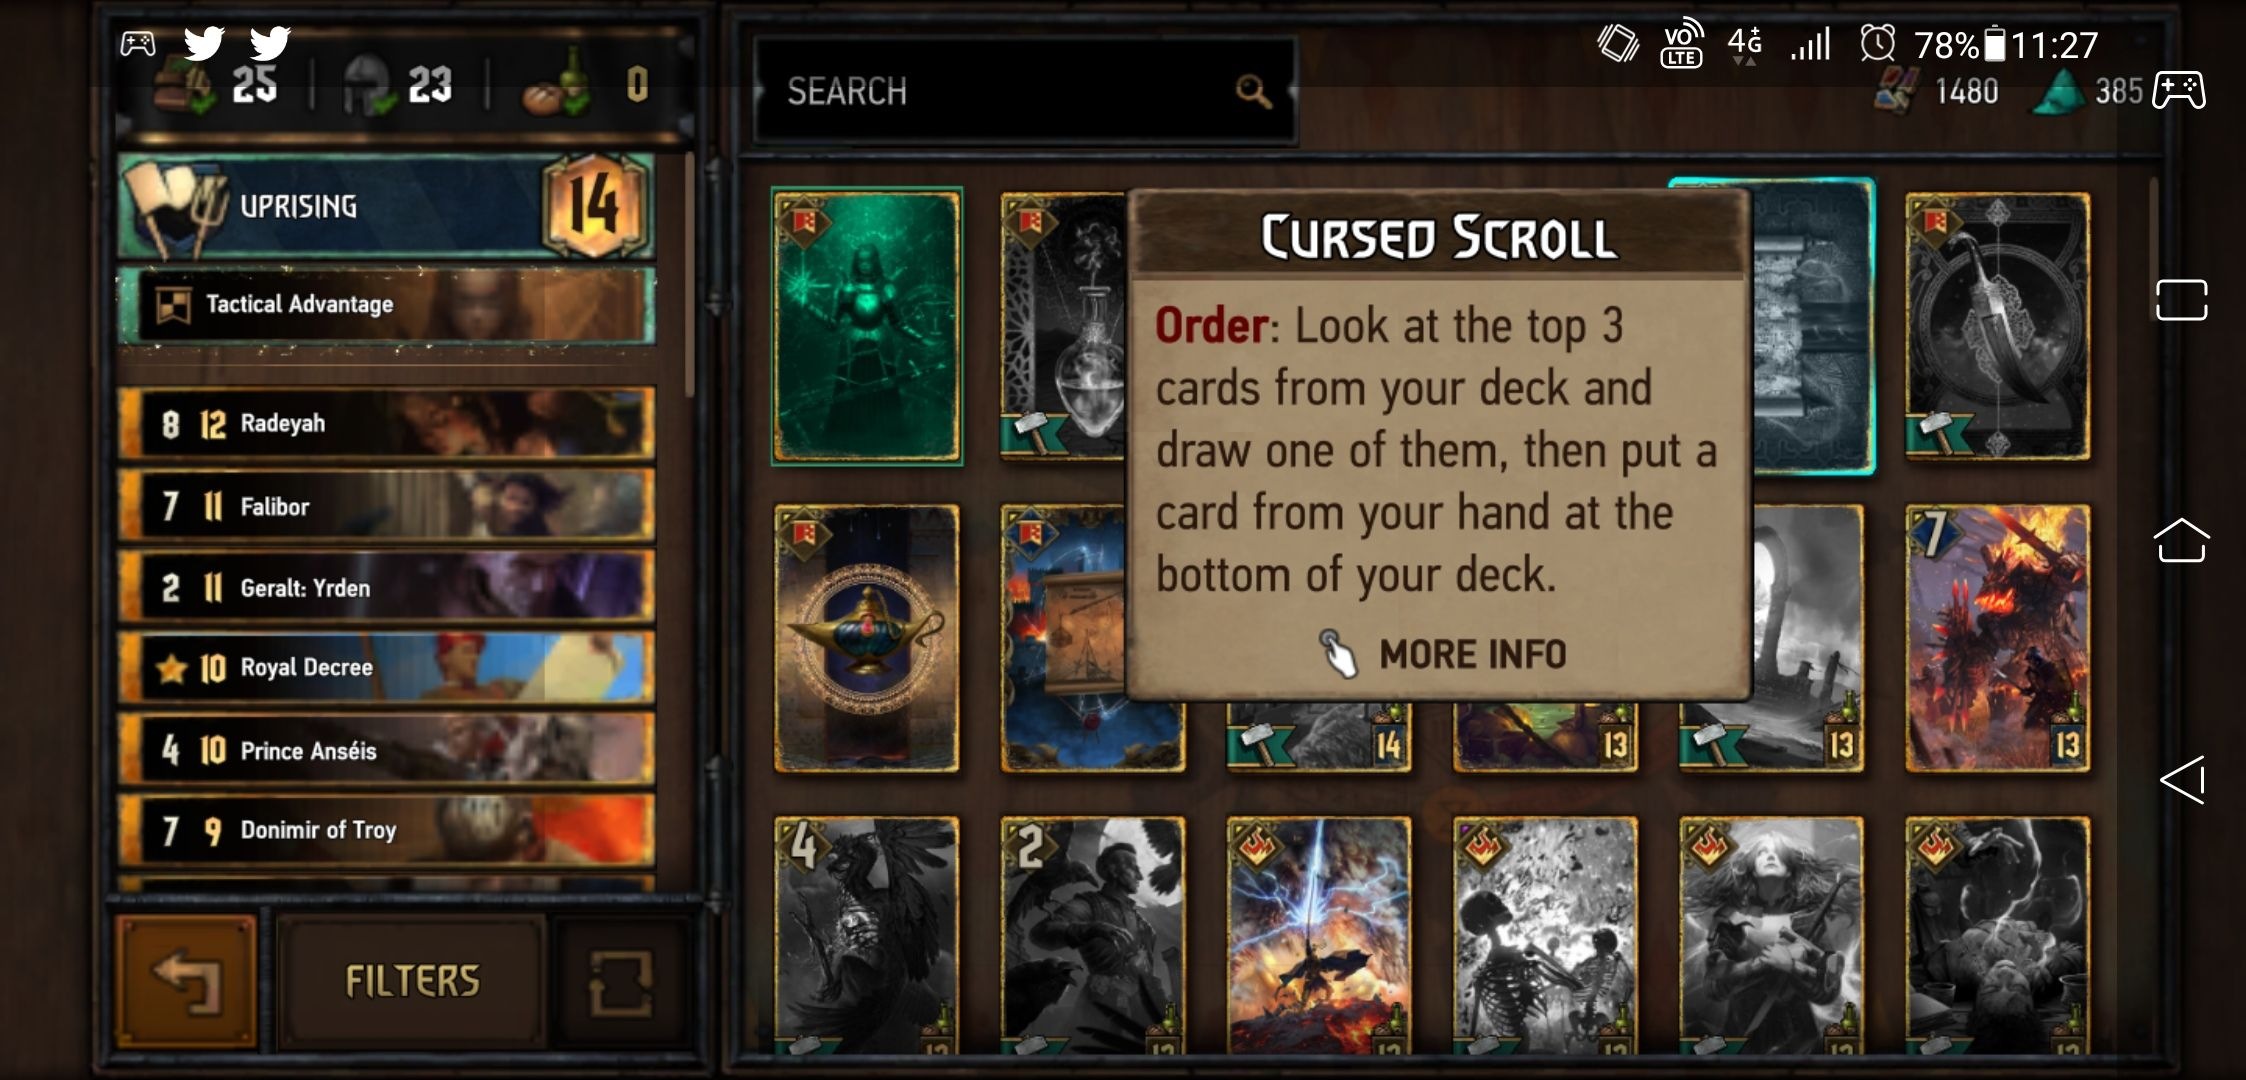Select Royal Decree in deck list
This screenshot has height=1080, width=2246.
click(x=387, y=668)
